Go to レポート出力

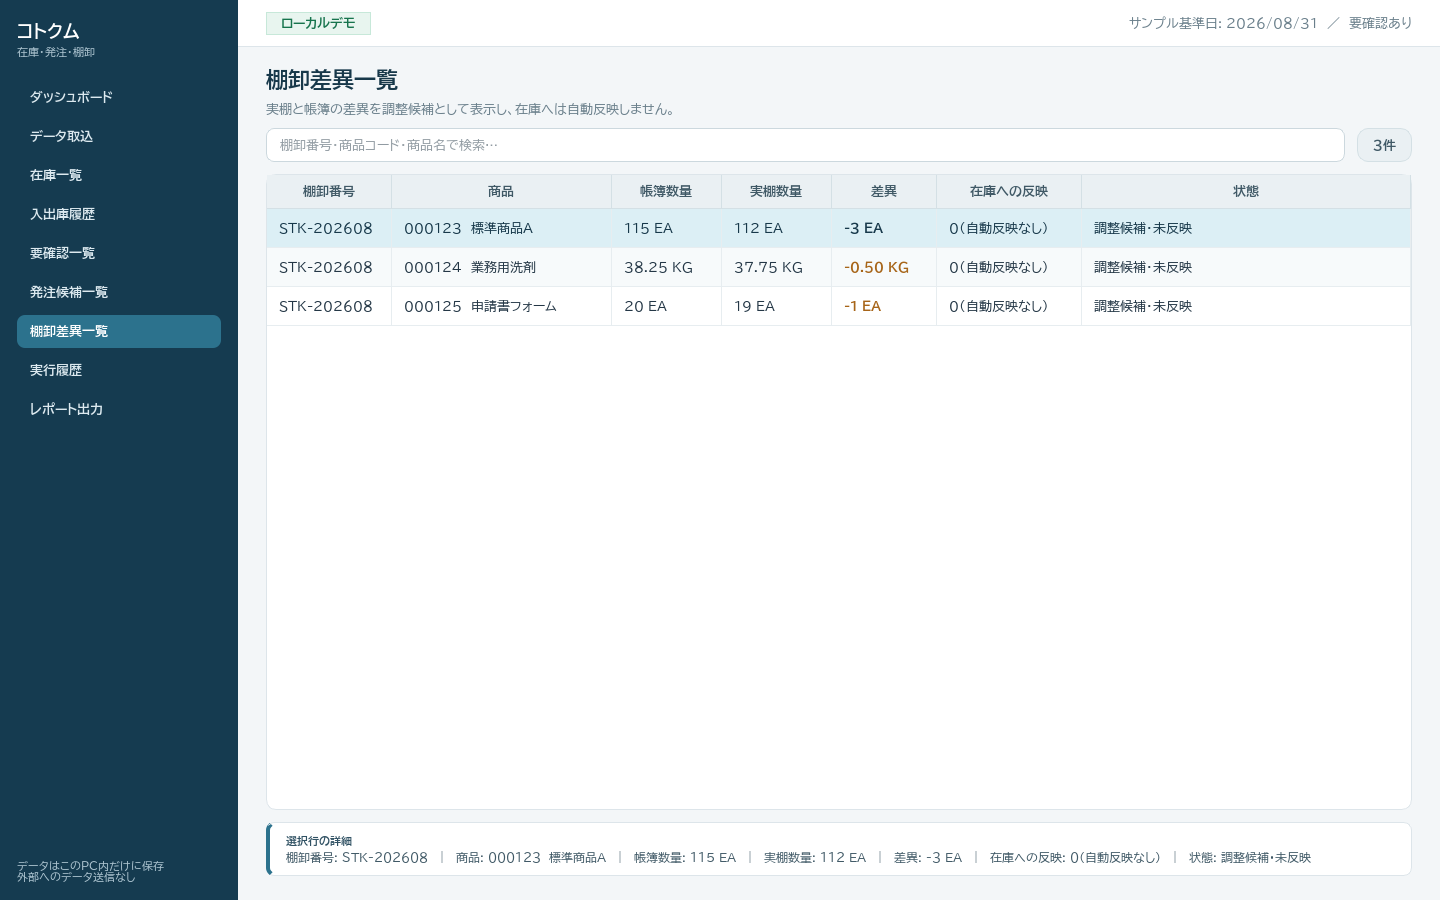point(119,409)
